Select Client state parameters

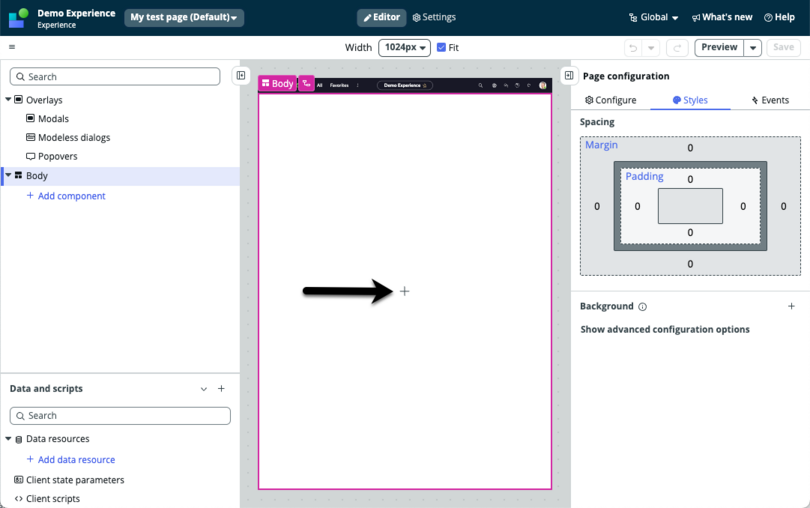(75, 480)
